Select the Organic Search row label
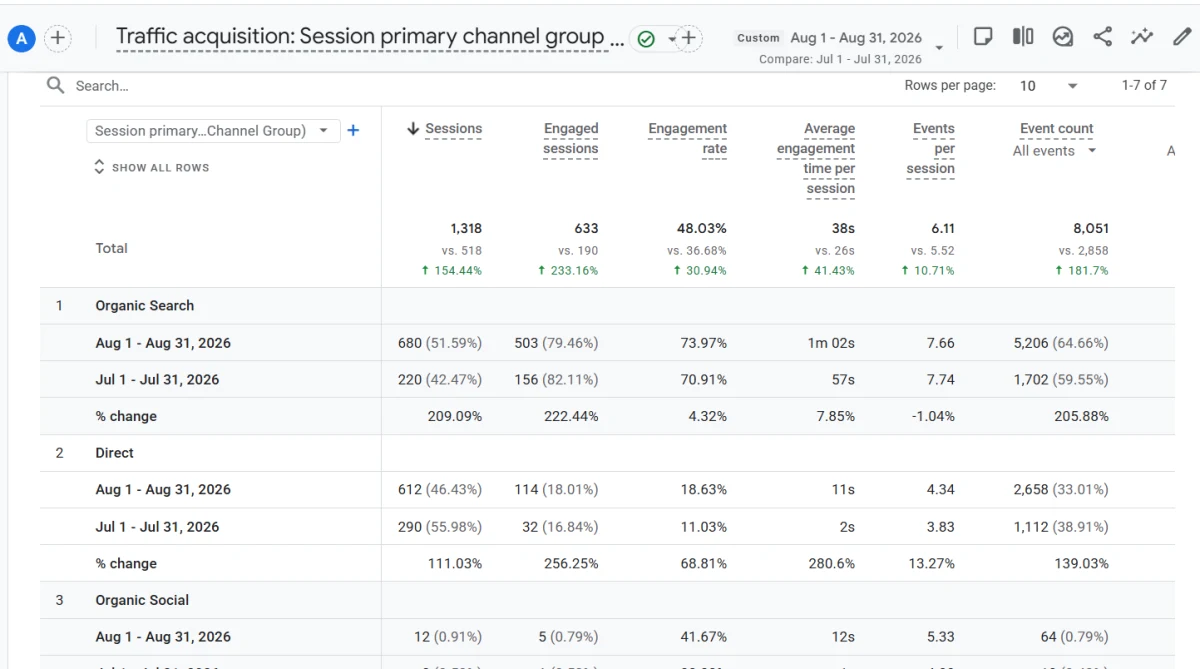The width and height of the screenshot is (1200, 669). (145, 306)
